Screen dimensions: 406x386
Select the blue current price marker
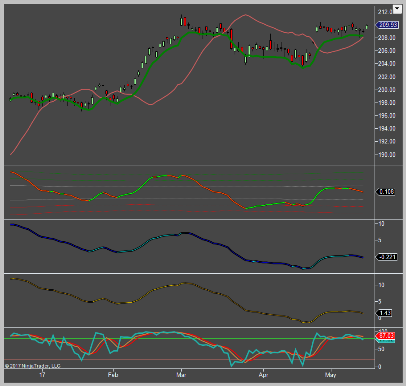point(387,25)
